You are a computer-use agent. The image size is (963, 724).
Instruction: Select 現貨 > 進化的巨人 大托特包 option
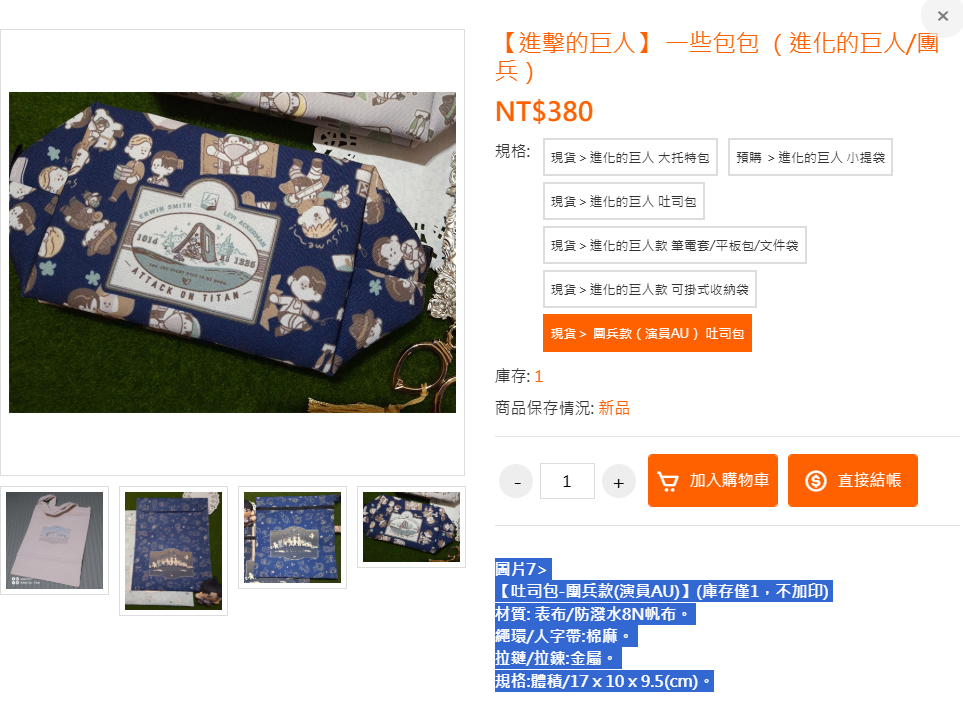coord(630,157)
